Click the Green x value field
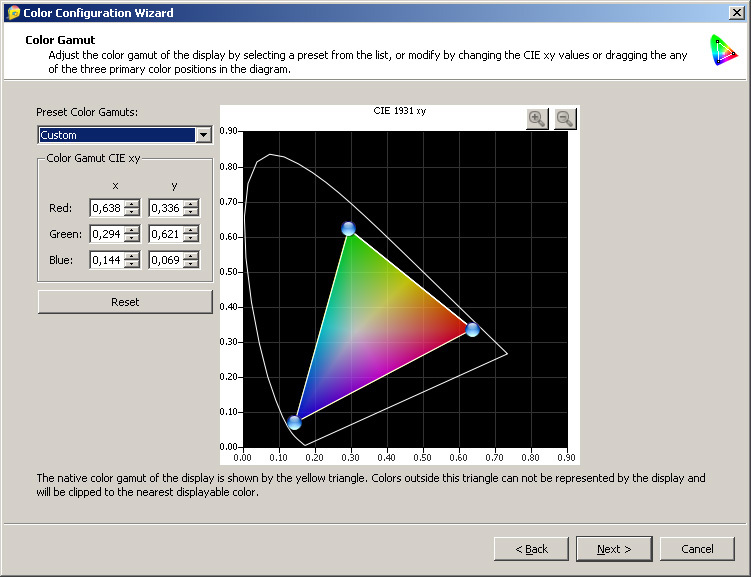This screenshot has width=751, height=577. (x=107, y=234)
